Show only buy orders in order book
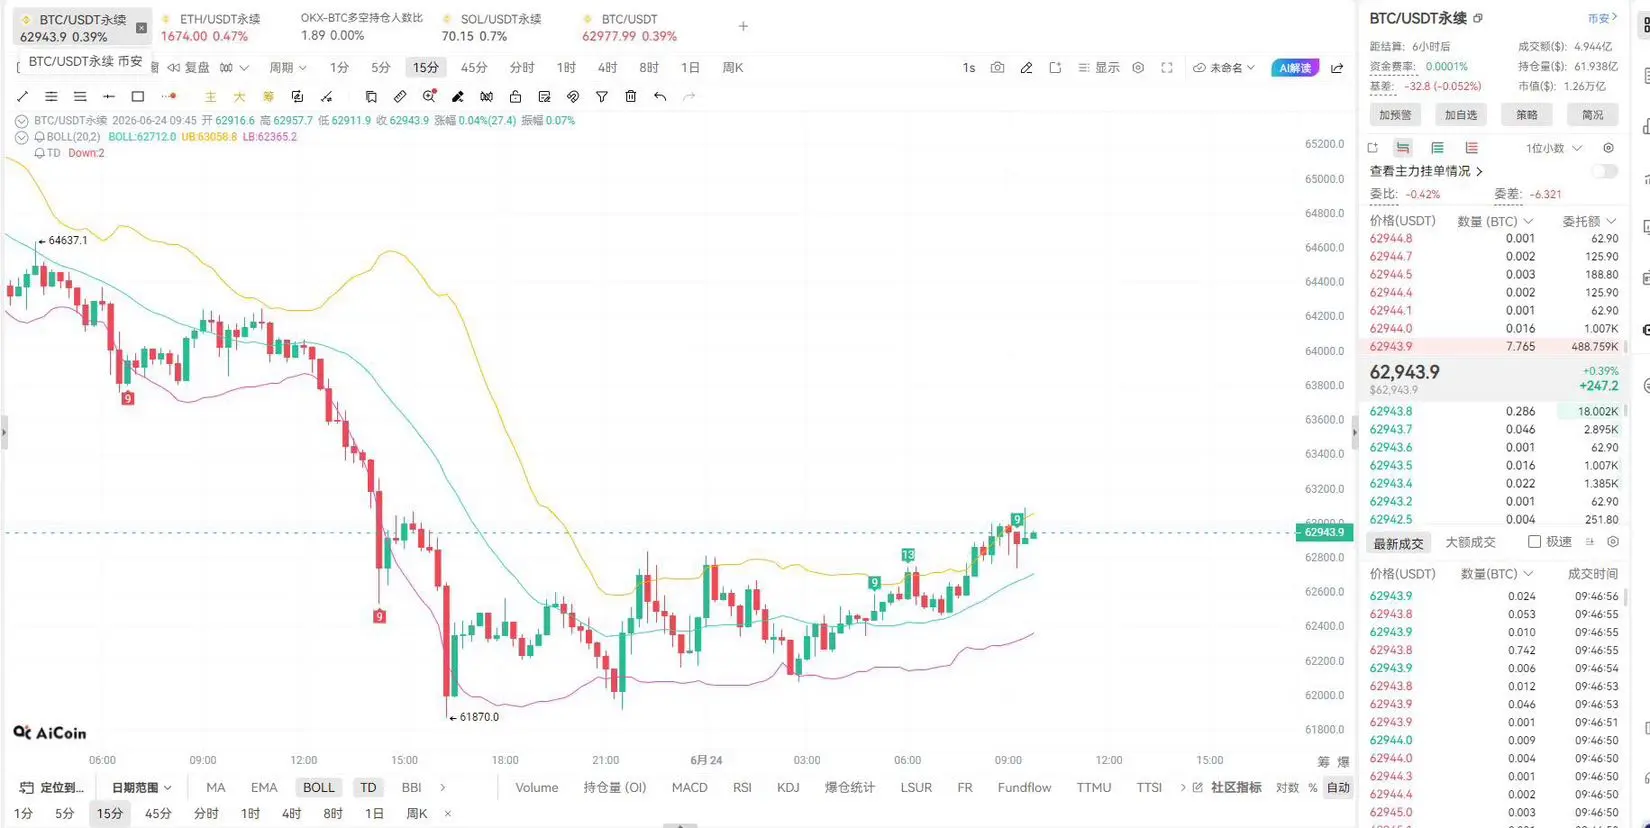Image resolution: width=1650 pixels, height=828 pixels. 1437,148
